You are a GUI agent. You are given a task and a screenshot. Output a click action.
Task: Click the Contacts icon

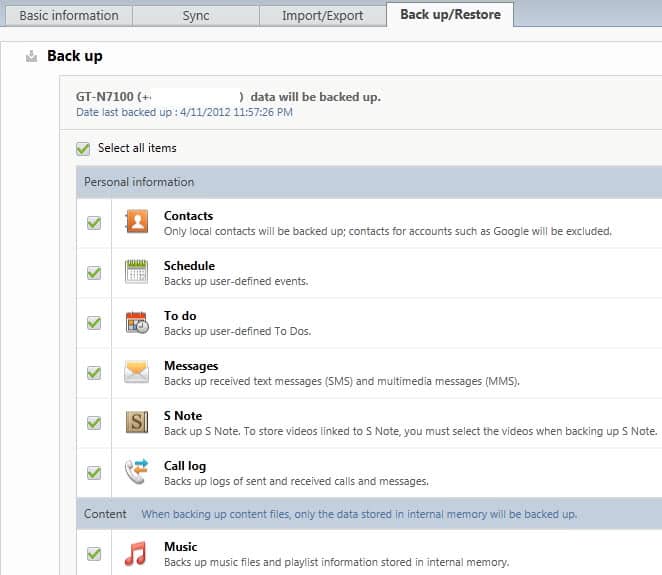pos(137,222)
